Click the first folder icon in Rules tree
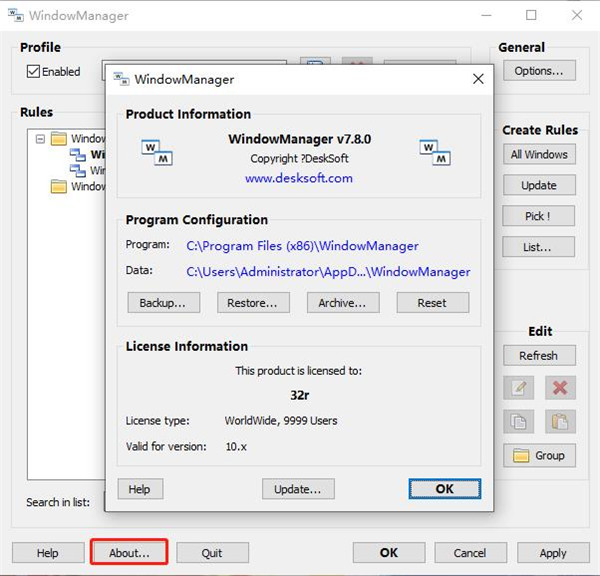This screenshot has width=600, height=576. tap(59, 139)
